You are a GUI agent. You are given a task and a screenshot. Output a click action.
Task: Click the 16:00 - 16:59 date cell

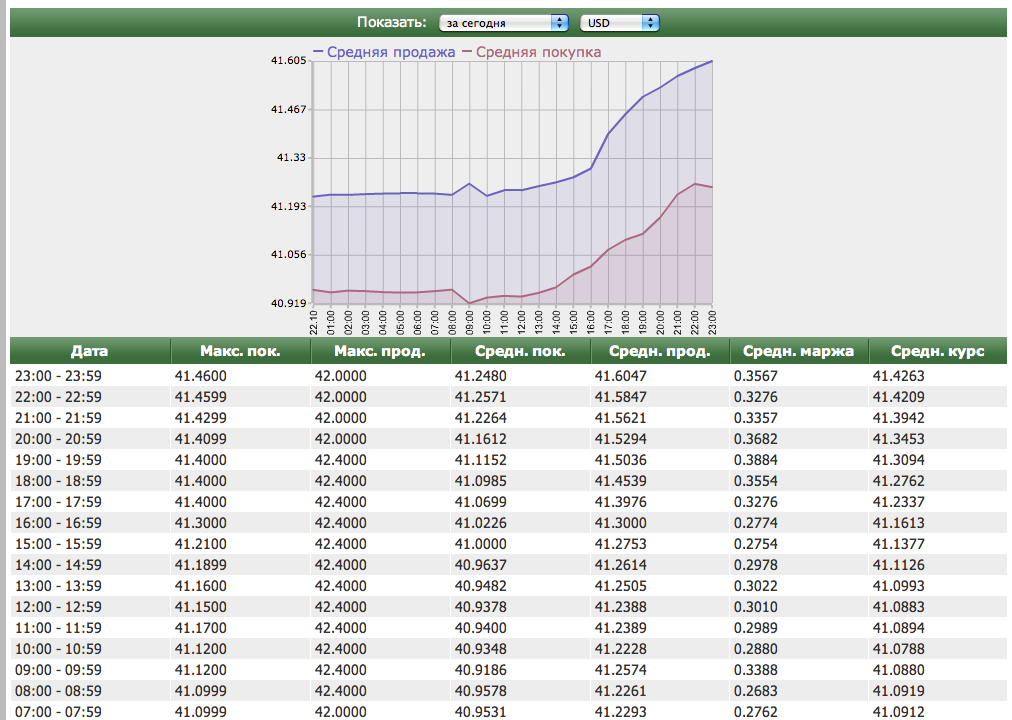click(x=58, y=523)
